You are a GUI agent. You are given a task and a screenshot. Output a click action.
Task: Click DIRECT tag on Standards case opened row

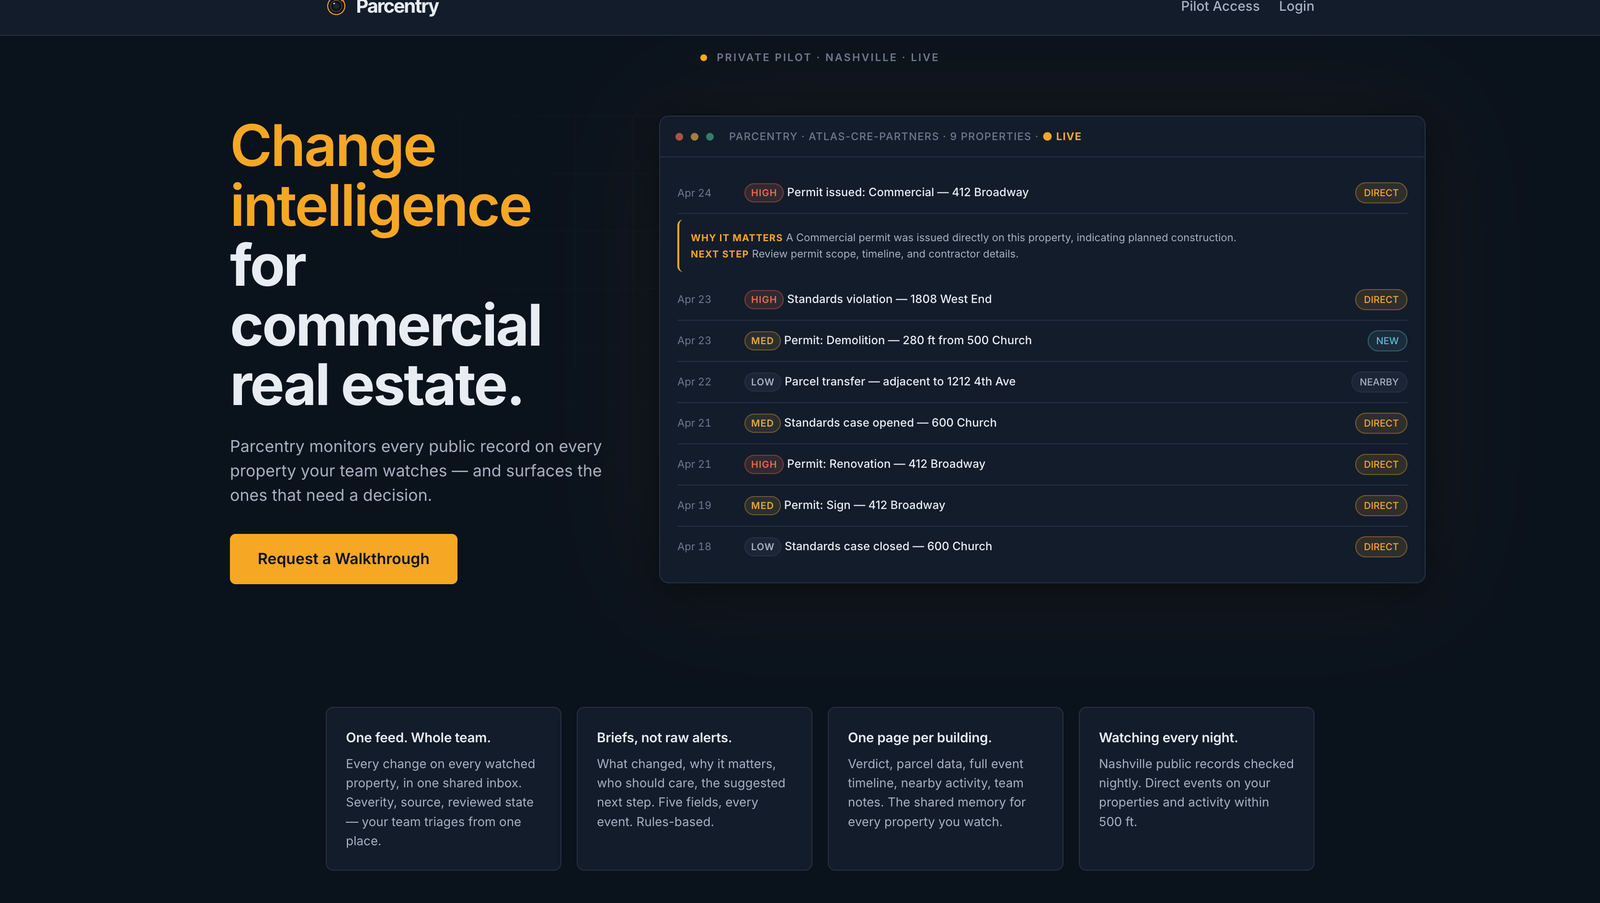point(1381,423)
